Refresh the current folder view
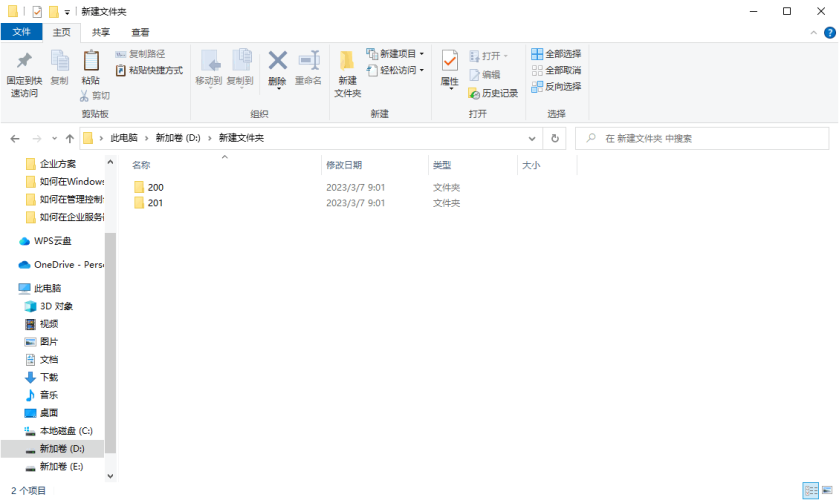Image resolution: width=839 pixels, height=500 pixels. (556, 139)
